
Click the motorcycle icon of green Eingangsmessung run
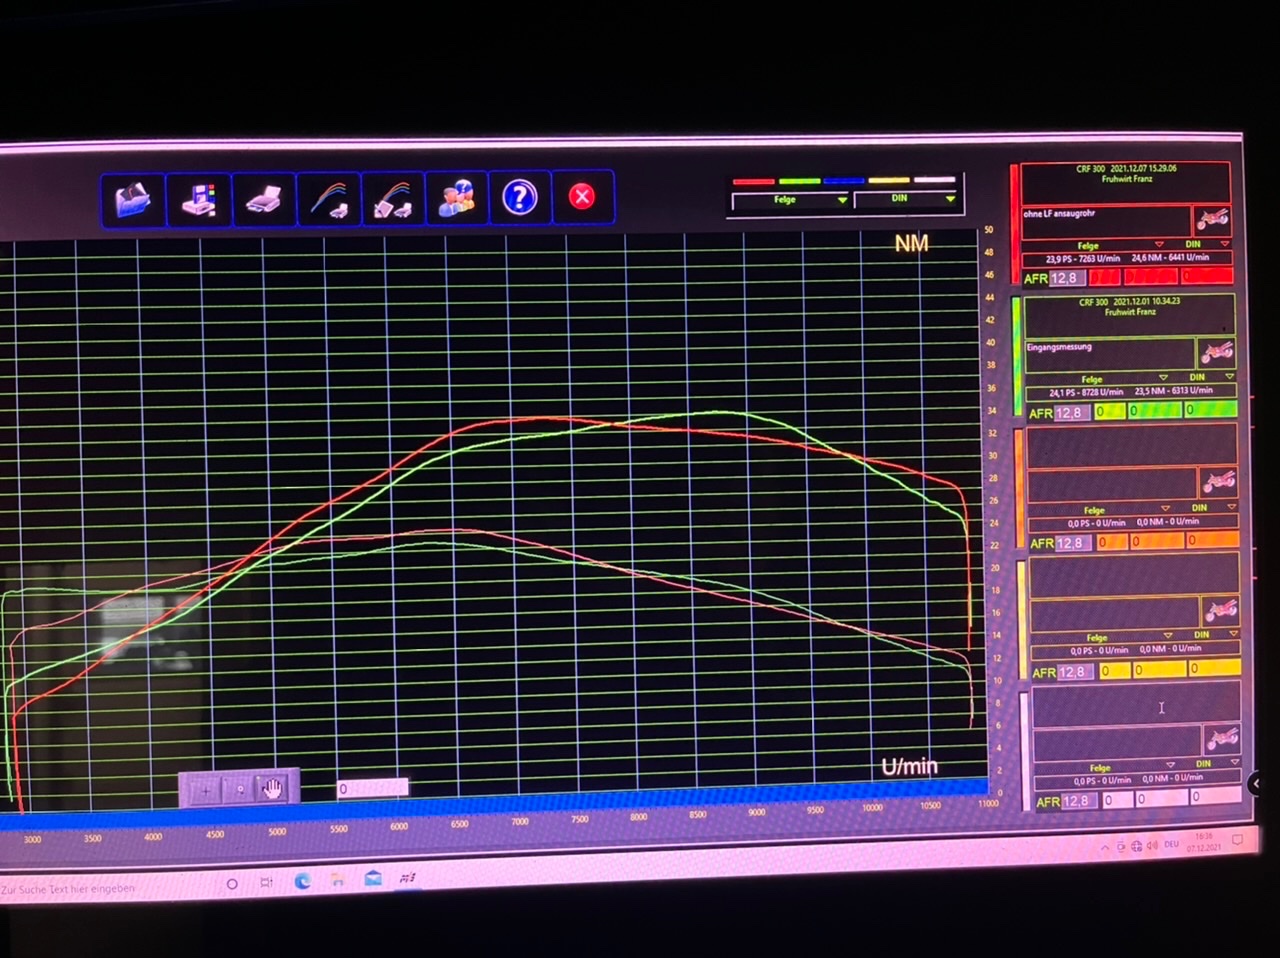click(1215, 352)
